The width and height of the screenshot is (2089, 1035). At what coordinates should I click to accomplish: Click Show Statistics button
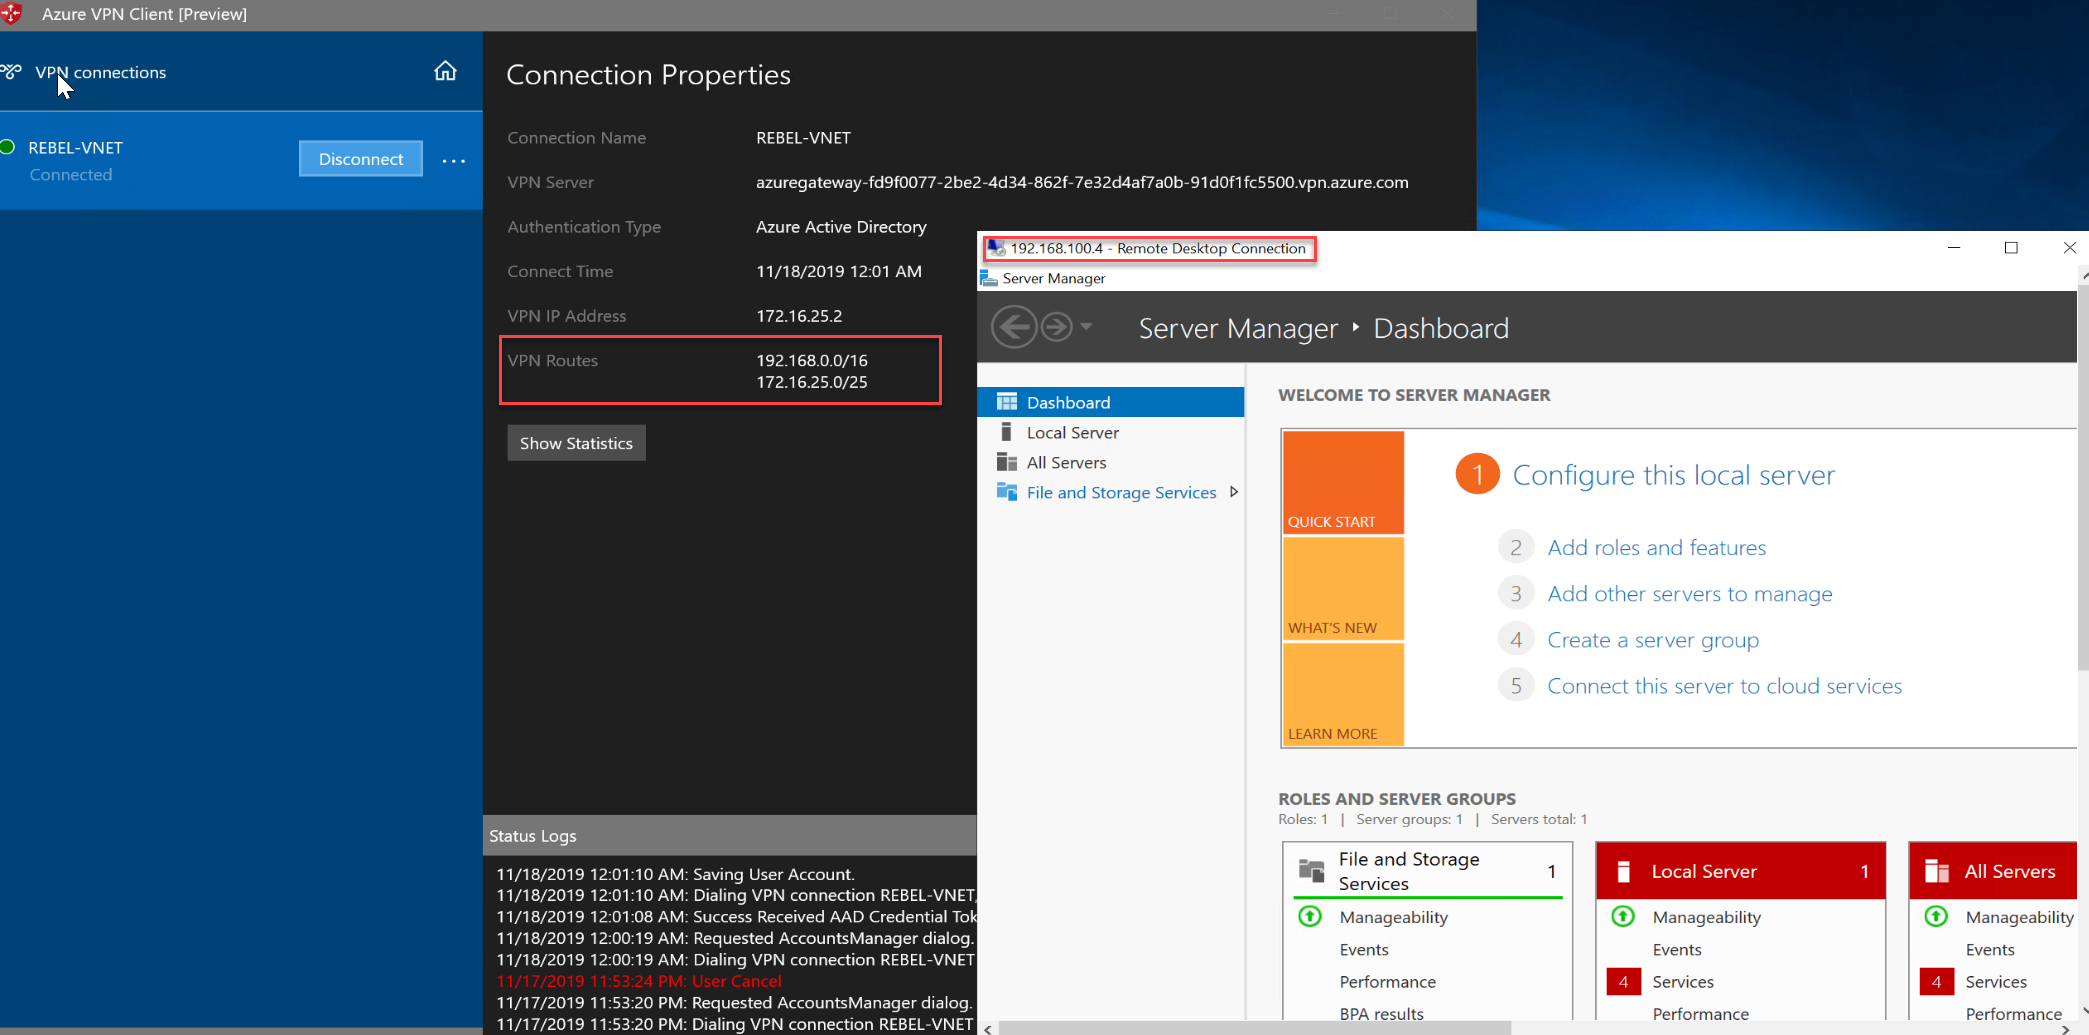tap(576, 443)
